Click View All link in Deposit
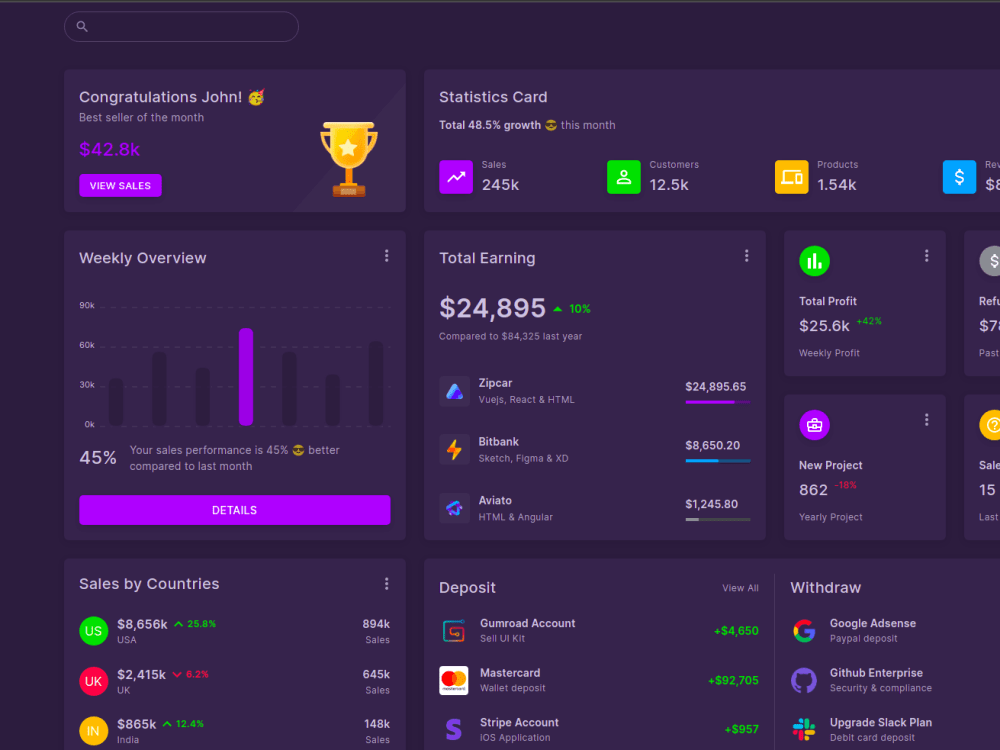The width and height of the screenshot is (1000, 750). [740, 588]
